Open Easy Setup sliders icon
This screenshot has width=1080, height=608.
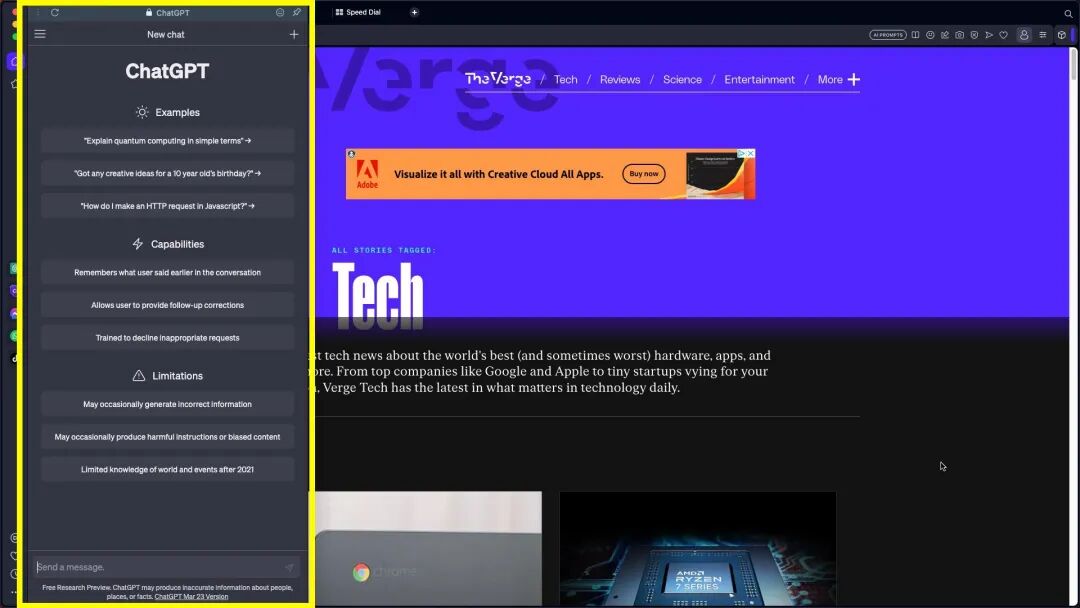1043,34
